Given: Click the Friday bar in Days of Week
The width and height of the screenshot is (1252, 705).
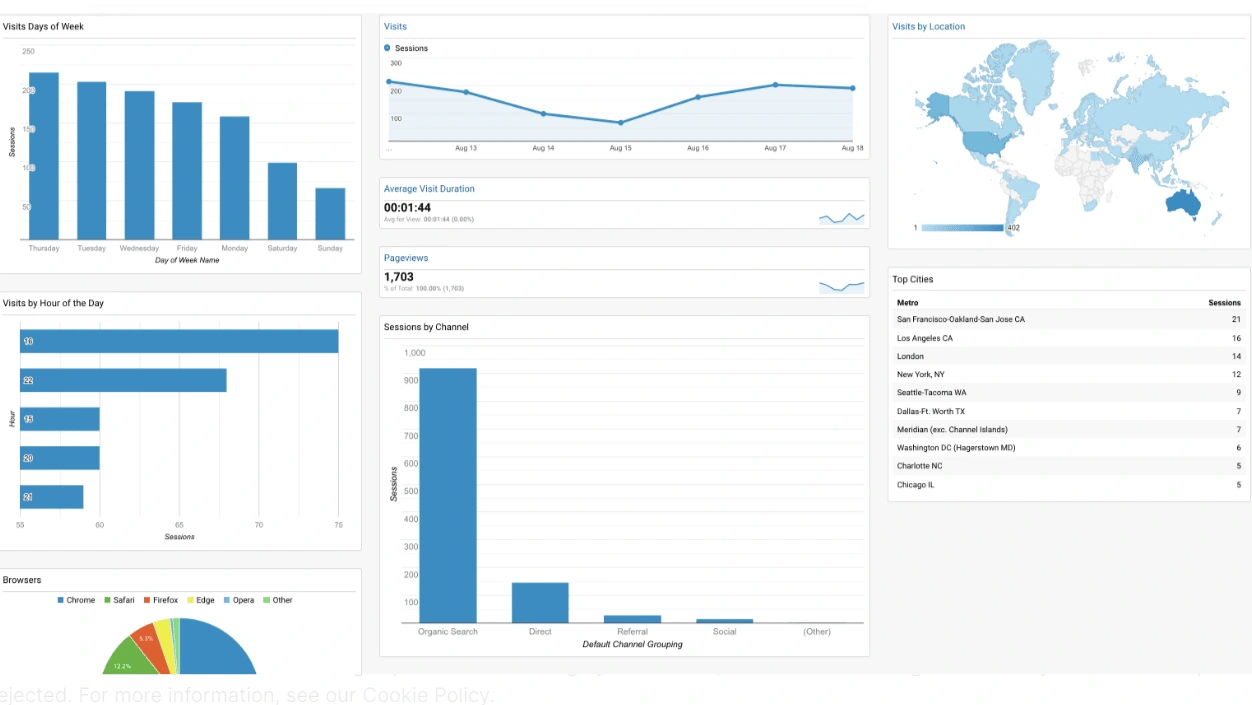Looking at the screenshot, I should pyautogui.click(x=187, y=171).
